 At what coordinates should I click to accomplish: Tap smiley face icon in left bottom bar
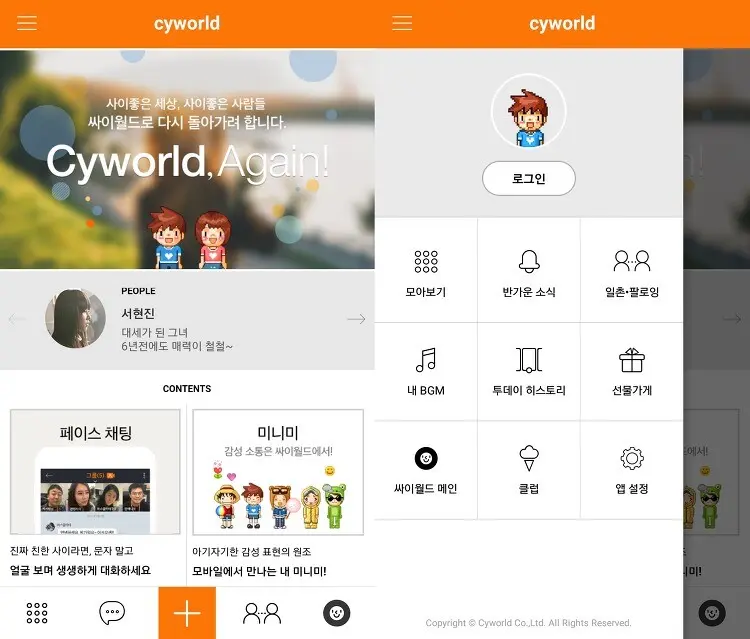coord(337,613)
